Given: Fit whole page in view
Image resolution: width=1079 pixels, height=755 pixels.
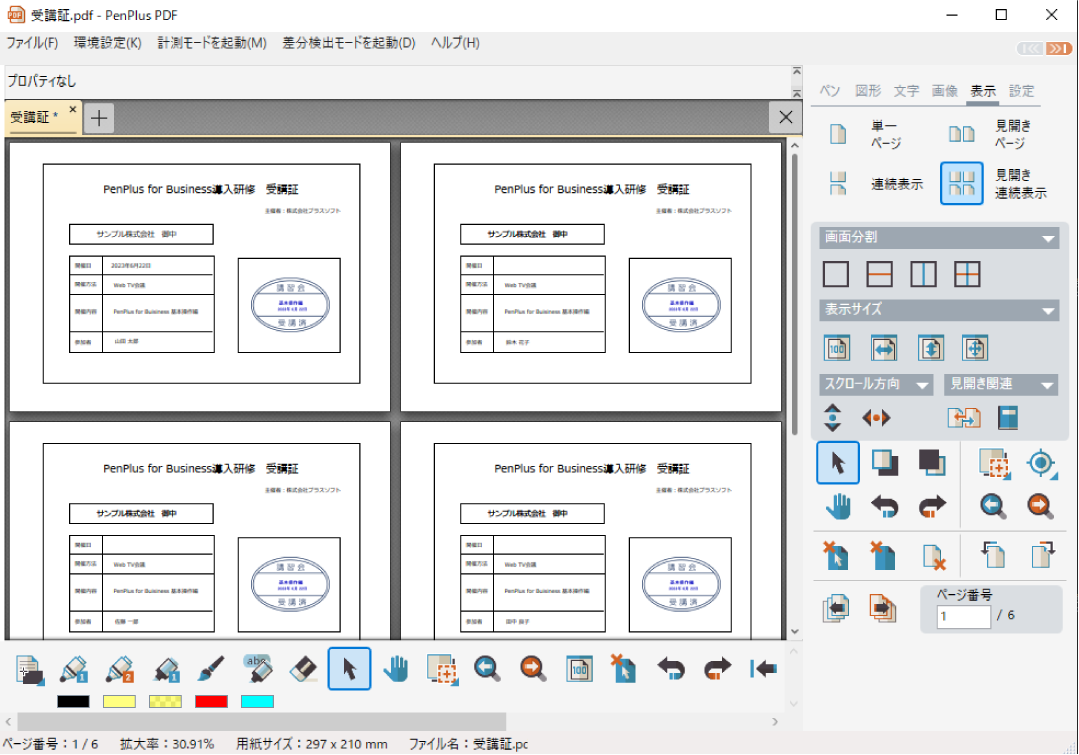Looking at the screenshot, I should (975, 348).
